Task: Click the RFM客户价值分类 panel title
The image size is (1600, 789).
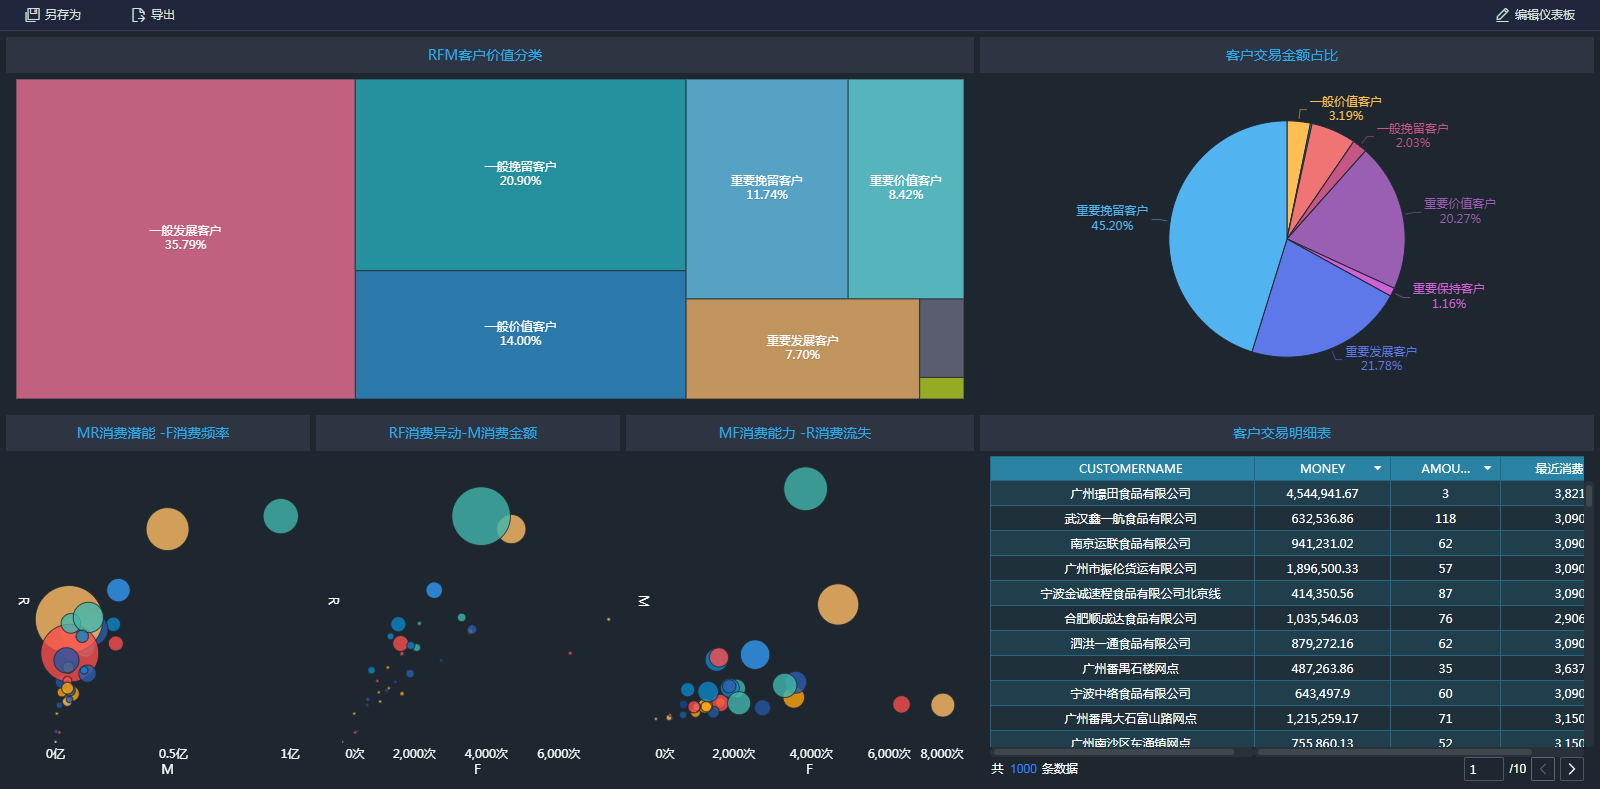Action: tap(485, 55)
